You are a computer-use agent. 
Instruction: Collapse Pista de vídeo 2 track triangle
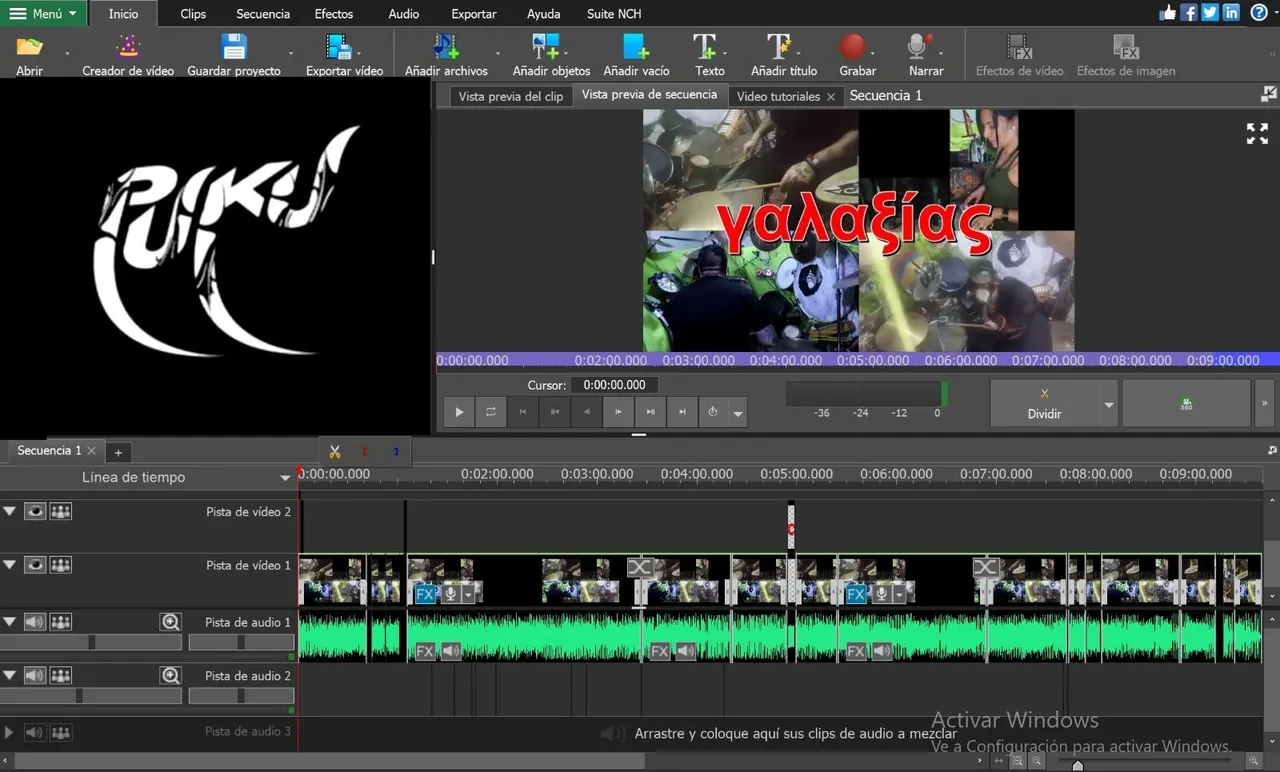click(10, 511)
